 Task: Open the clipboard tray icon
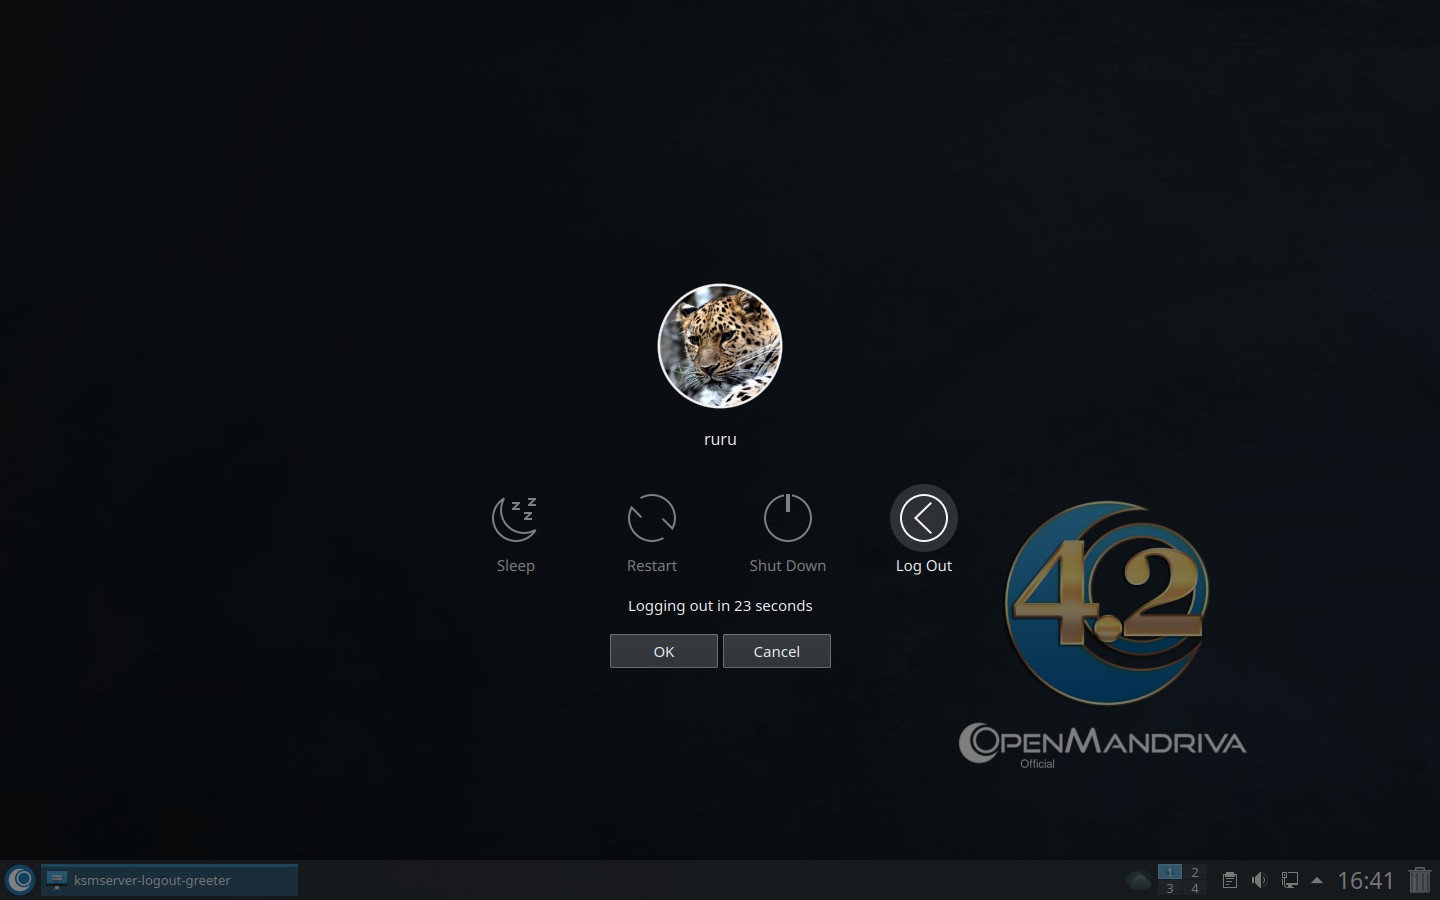(1230, 880)
